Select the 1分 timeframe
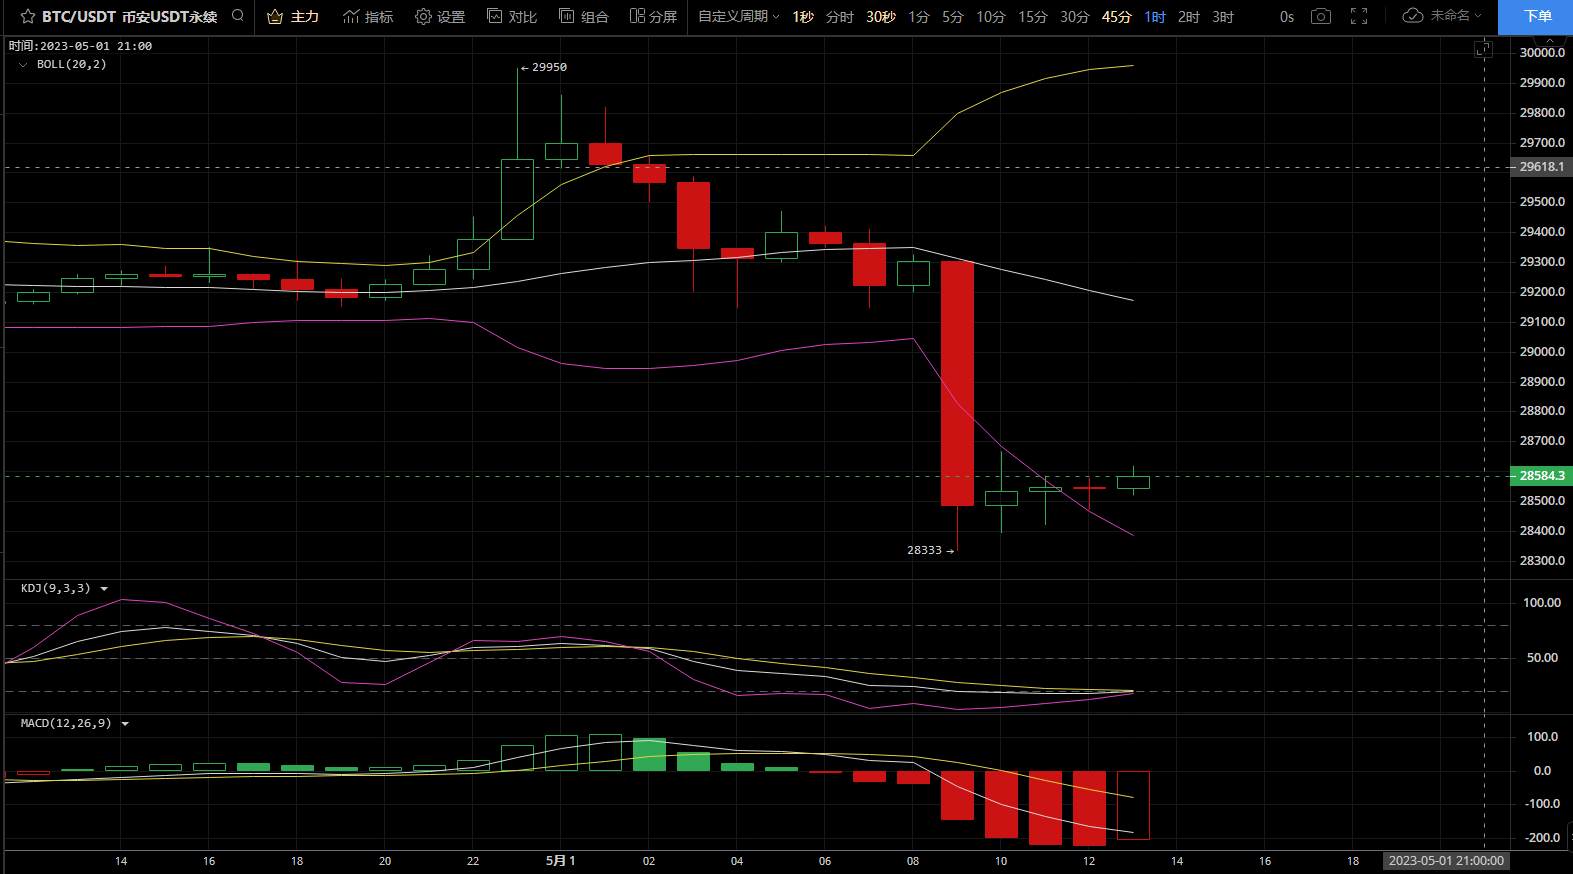Viewport: 1573px width, 874px height. click(x=919, y=17)
